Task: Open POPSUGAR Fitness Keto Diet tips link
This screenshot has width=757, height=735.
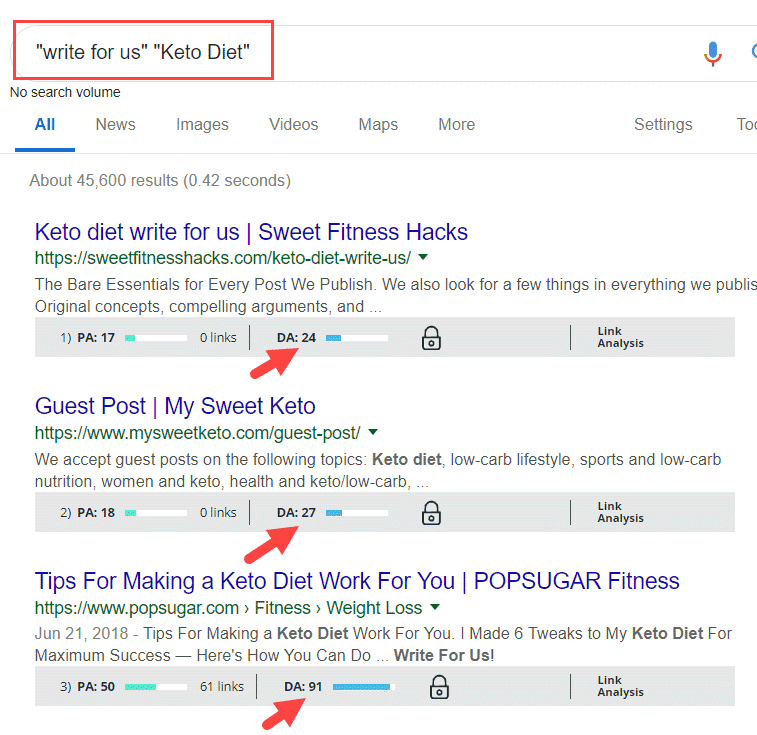Action: pos(357,581)
